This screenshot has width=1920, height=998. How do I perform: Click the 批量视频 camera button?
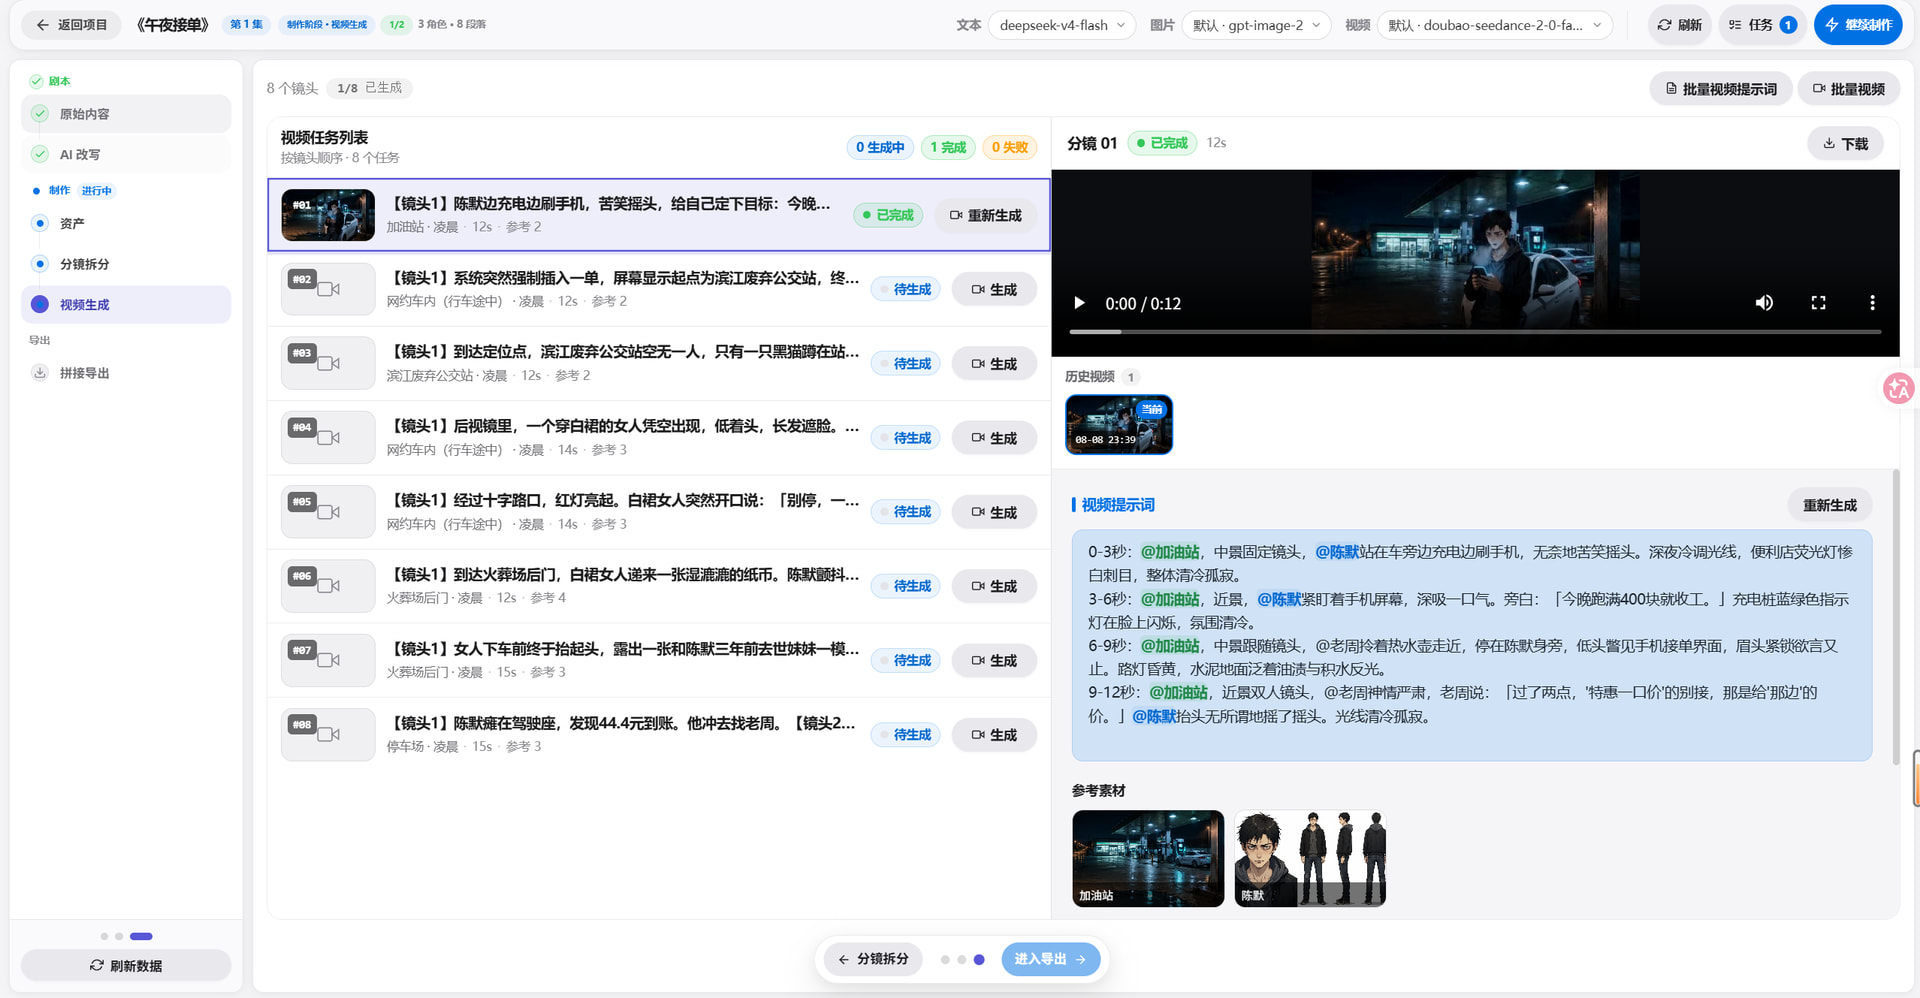tap(1849, 89)
